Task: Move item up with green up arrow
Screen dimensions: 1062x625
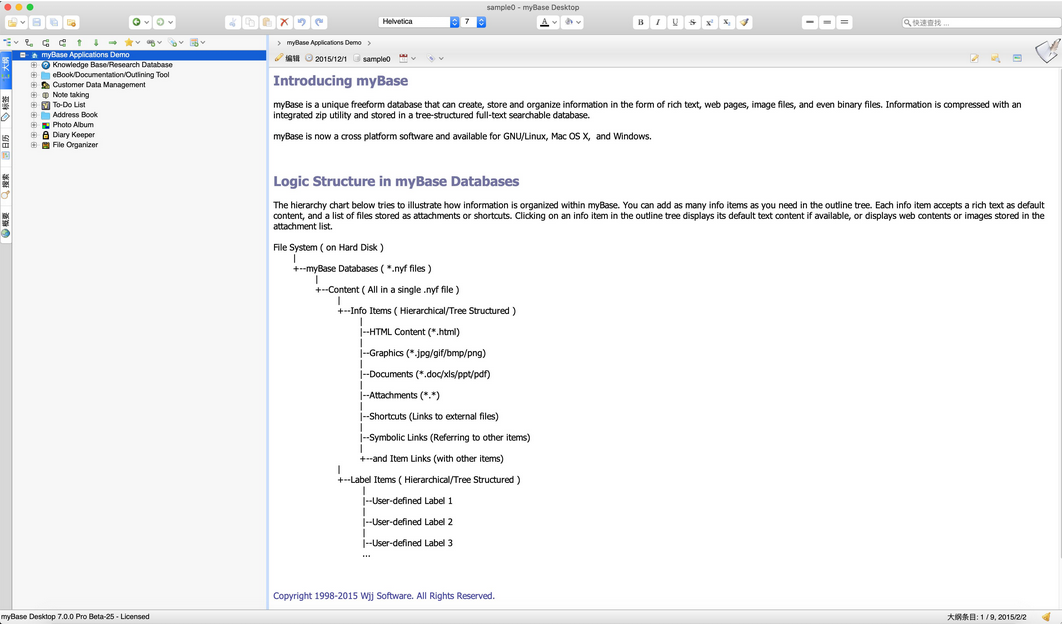Action: (x=79, y=43)
